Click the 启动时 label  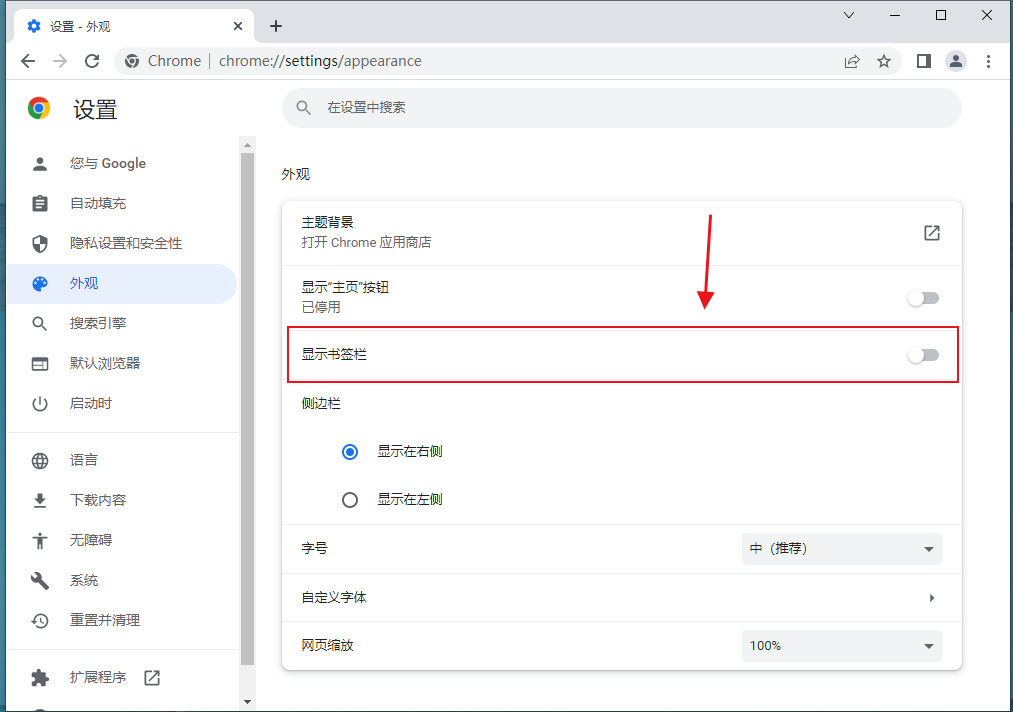(91, 404)
